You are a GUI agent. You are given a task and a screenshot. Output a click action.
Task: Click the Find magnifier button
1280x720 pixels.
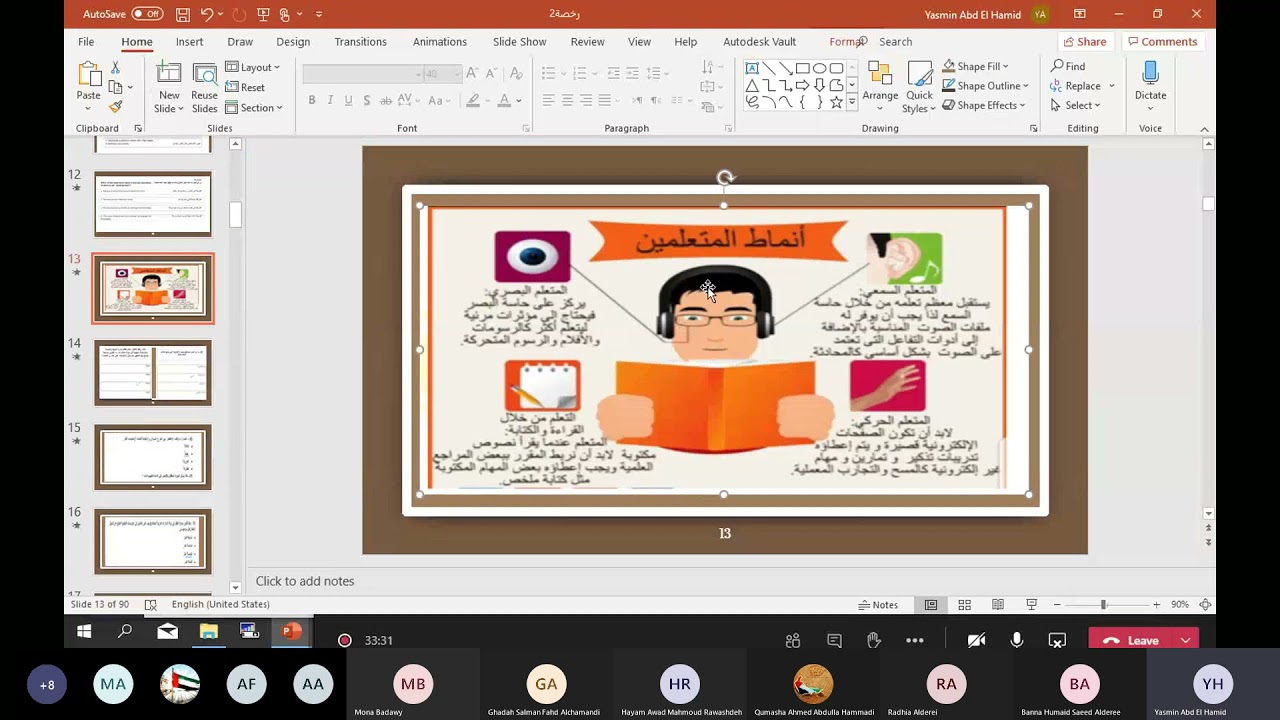[x=1068, y=66]
